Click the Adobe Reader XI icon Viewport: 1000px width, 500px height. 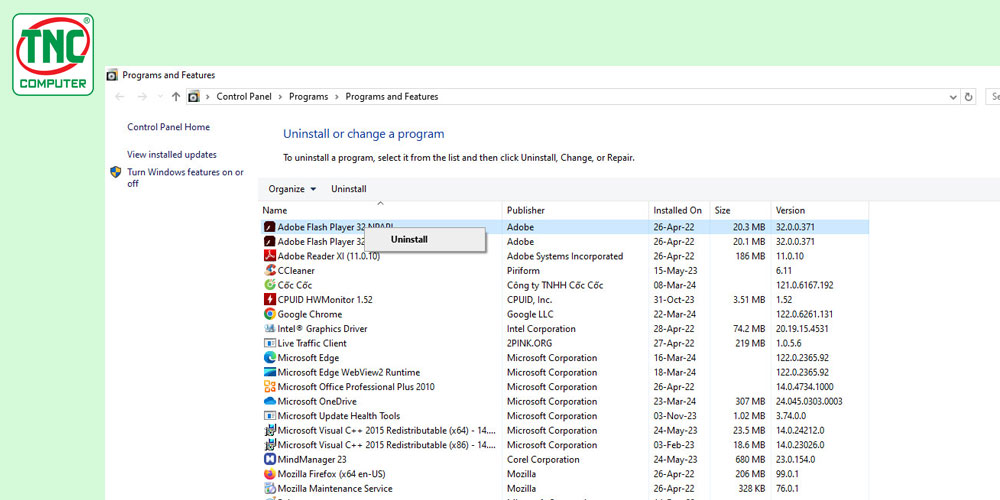click(x=269, y=256)
